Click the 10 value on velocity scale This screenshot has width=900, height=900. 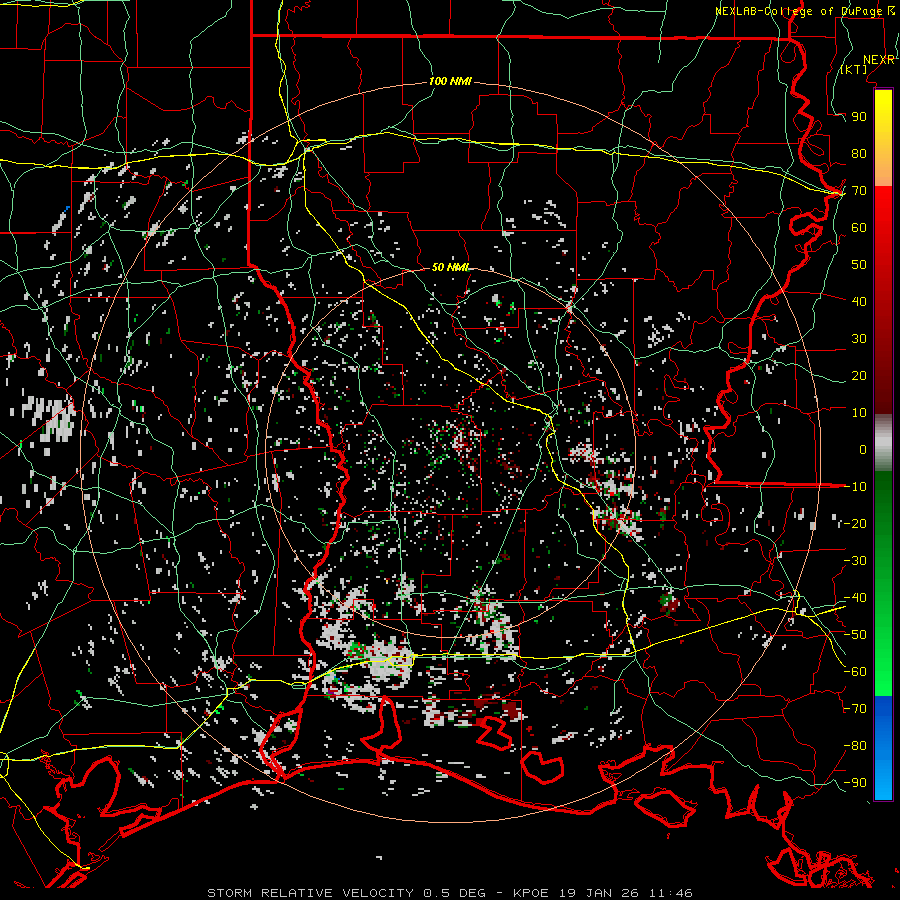tap(859, 413)
